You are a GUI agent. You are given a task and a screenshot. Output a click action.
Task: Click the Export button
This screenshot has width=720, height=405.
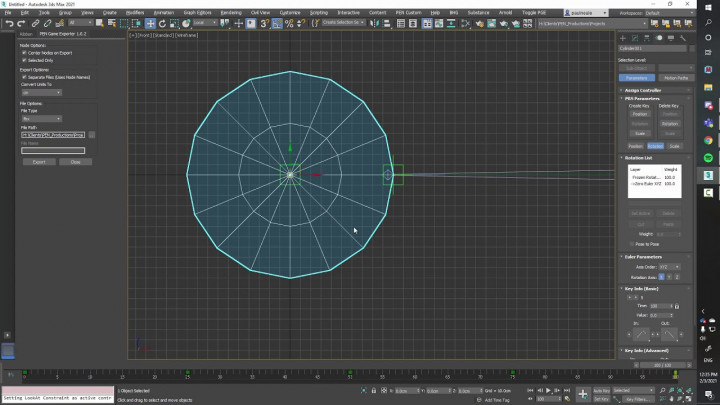39,162
